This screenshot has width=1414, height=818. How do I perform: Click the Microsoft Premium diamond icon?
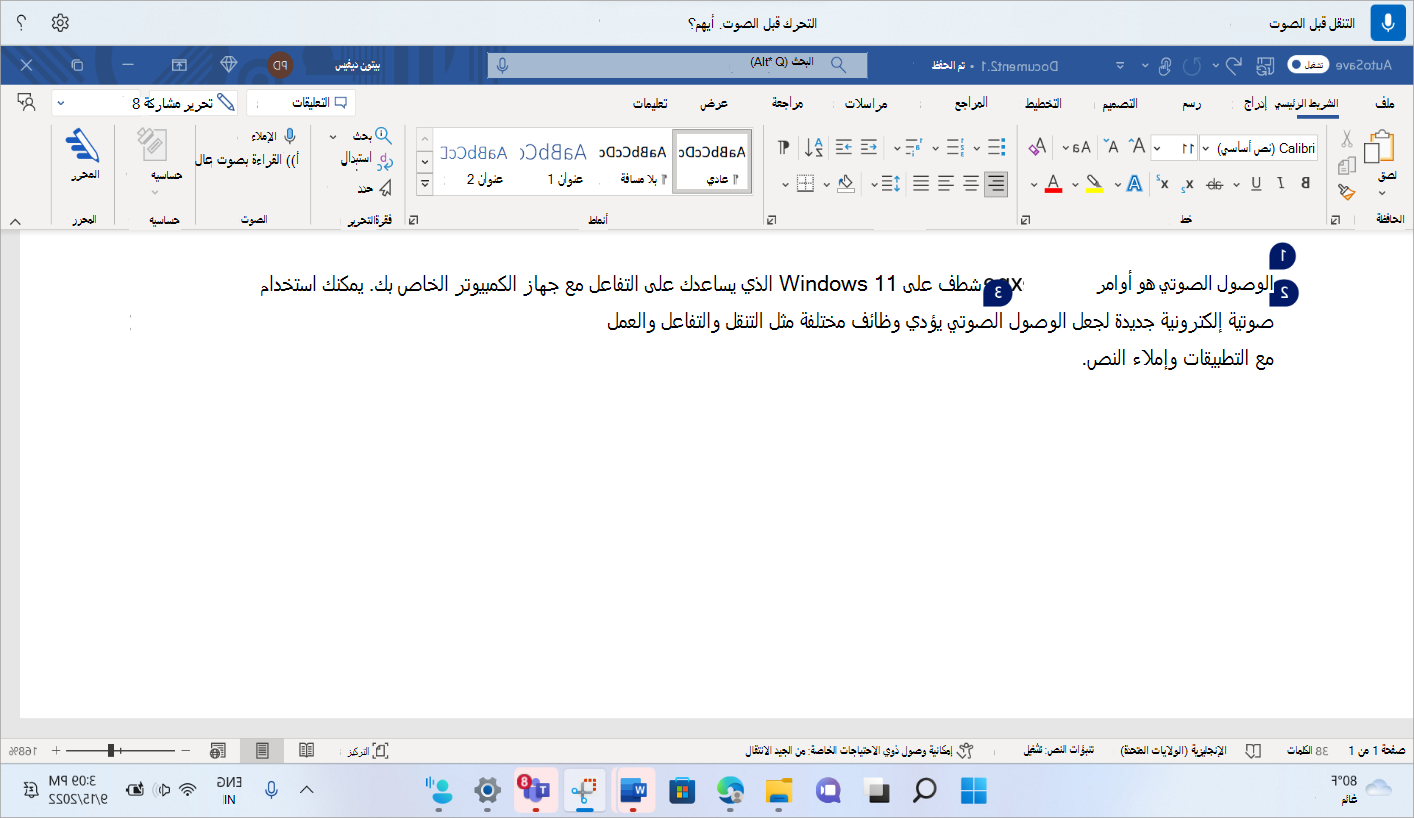[230, 64]
